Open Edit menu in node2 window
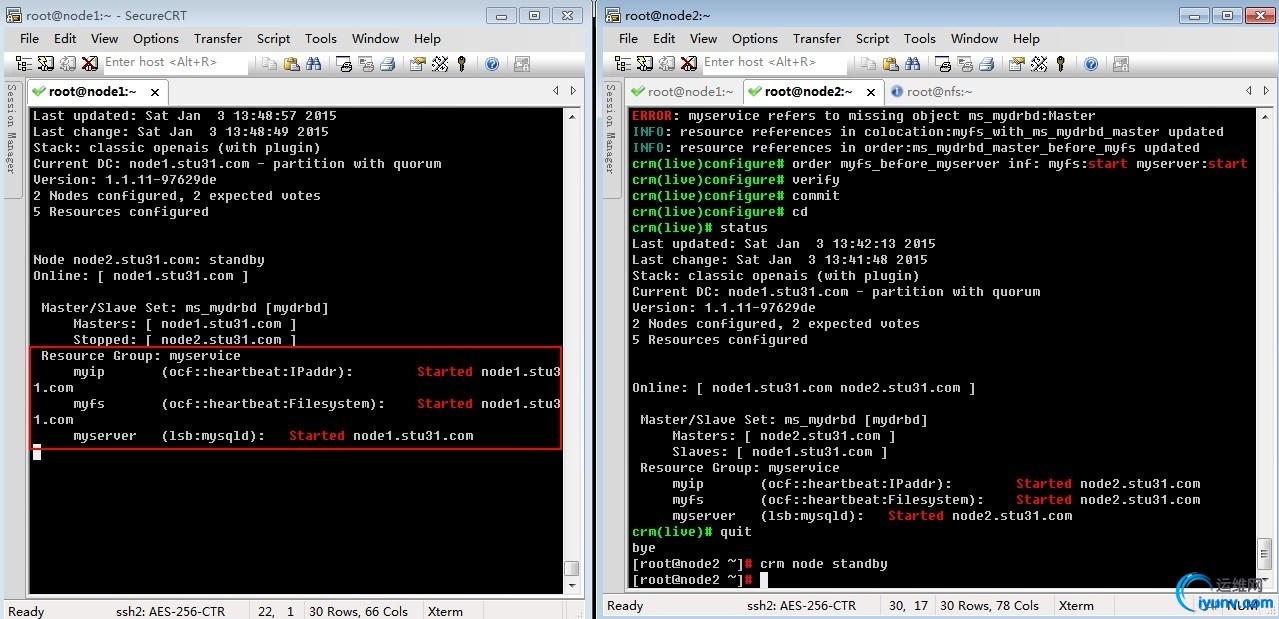This screenshot has width=1279, height=619. click(664, 38)
